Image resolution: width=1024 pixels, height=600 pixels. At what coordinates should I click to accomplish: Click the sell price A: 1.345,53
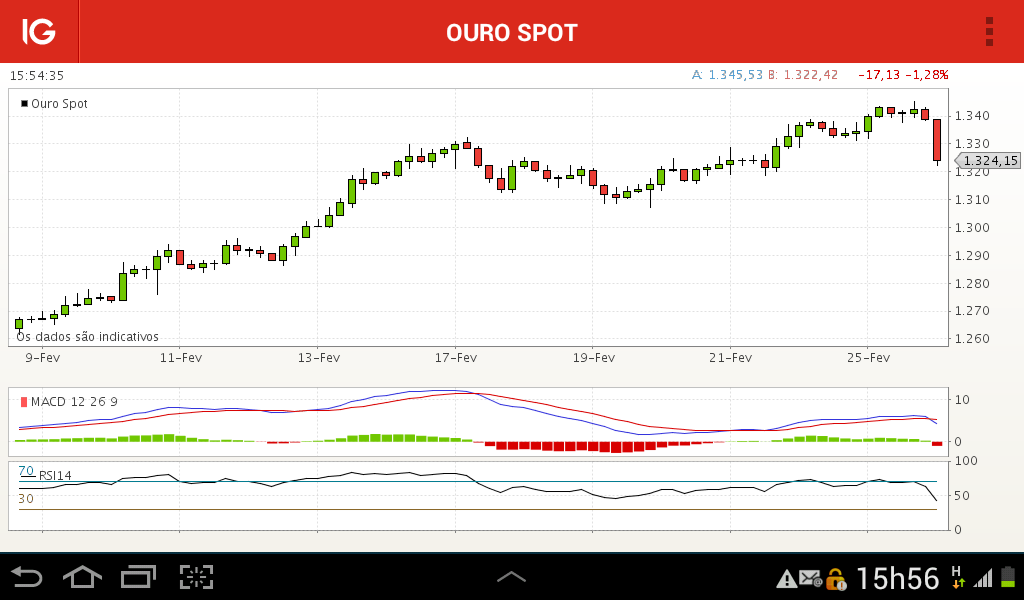(x=727, y=75)
